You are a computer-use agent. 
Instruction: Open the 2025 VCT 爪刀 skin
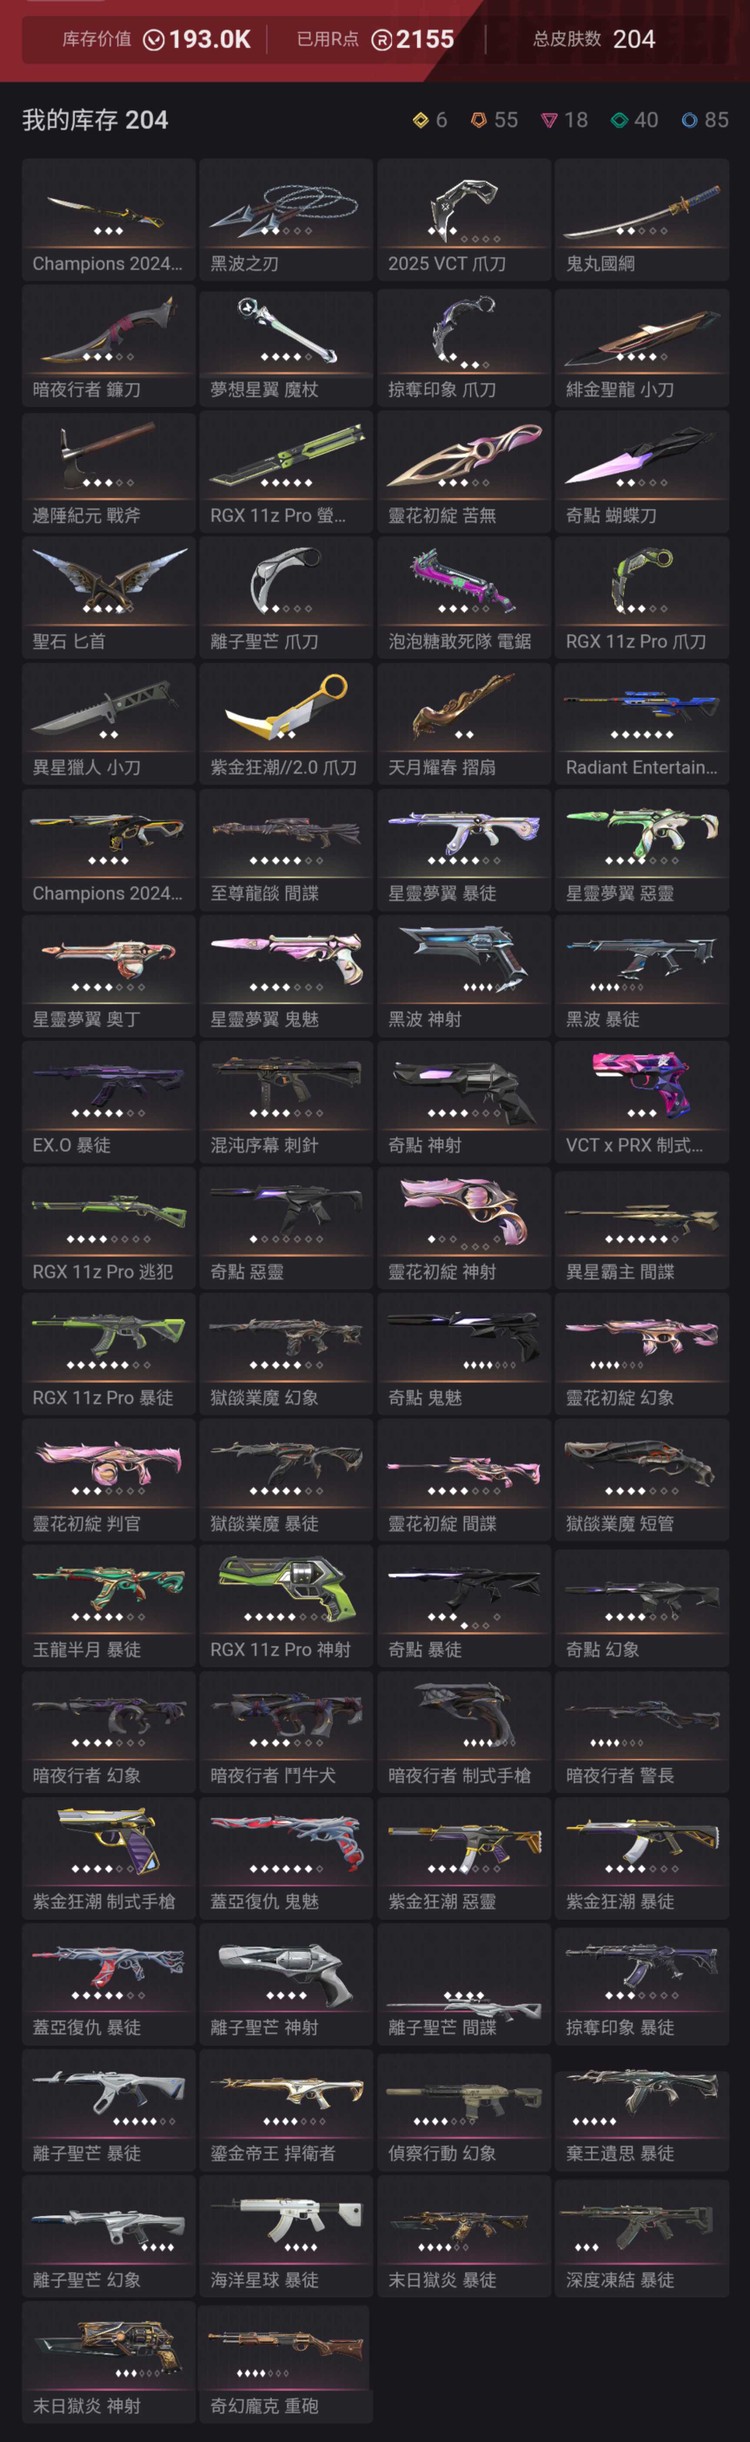coord(464,220)
